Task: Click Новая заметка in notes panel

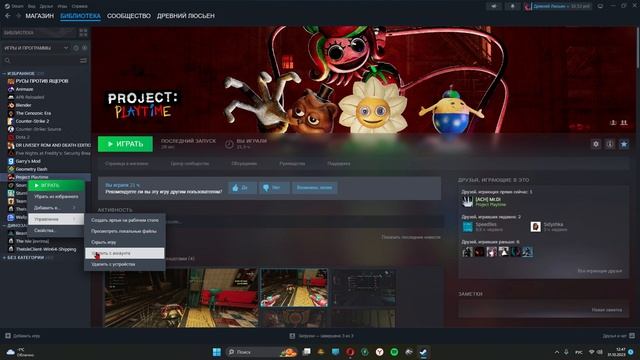Action: coord(607,310)
